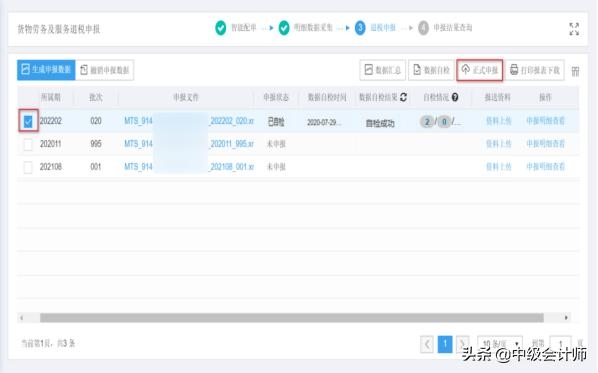Click the 2020-07-29 self-check time cell
Image resolution: width=598 pixels, height=373 pixels.
pyautogui.click(x=324, y=122)
